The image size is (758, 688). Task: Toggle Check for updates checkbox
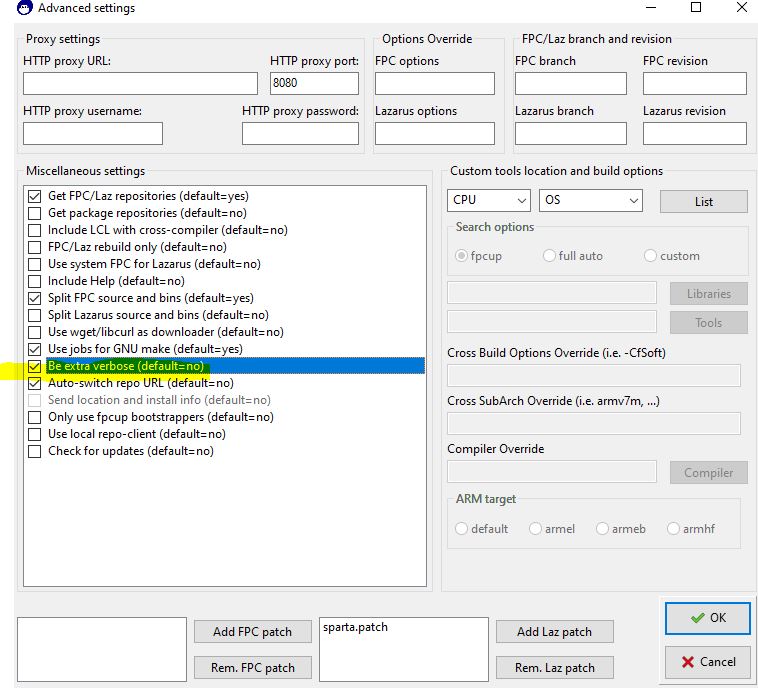tap(35, 451)
